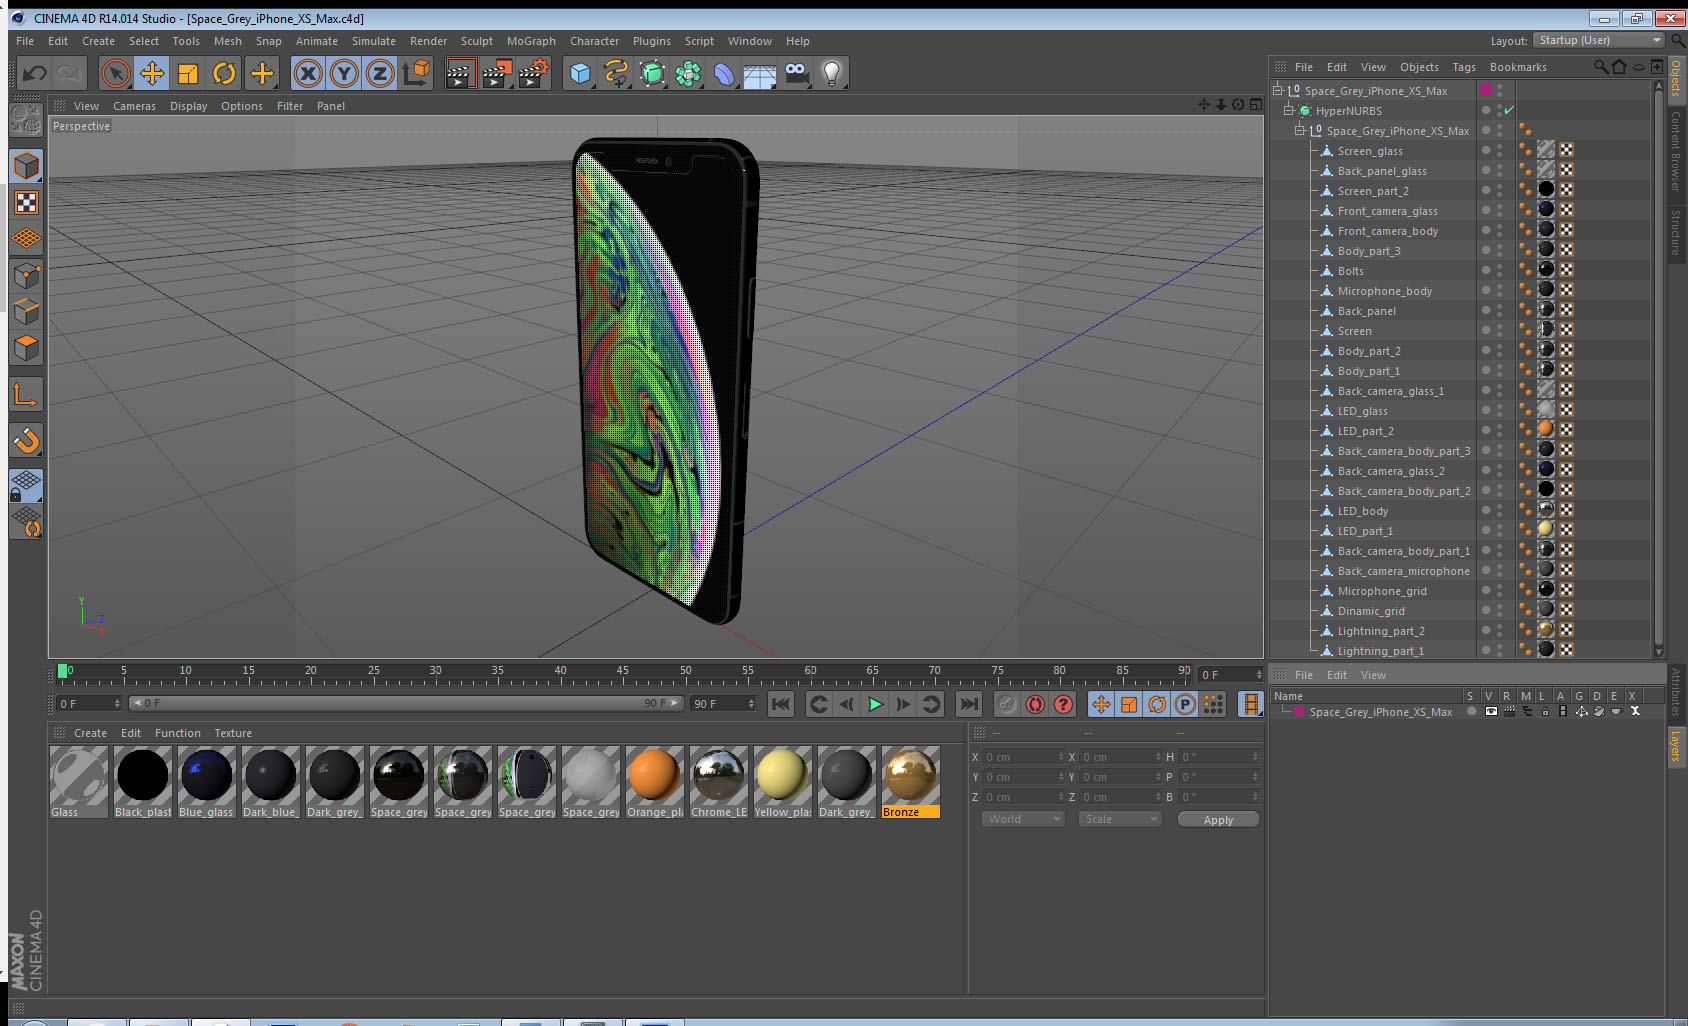Render to Picture Viewer

pyautogui.click(x=497, y=73)
